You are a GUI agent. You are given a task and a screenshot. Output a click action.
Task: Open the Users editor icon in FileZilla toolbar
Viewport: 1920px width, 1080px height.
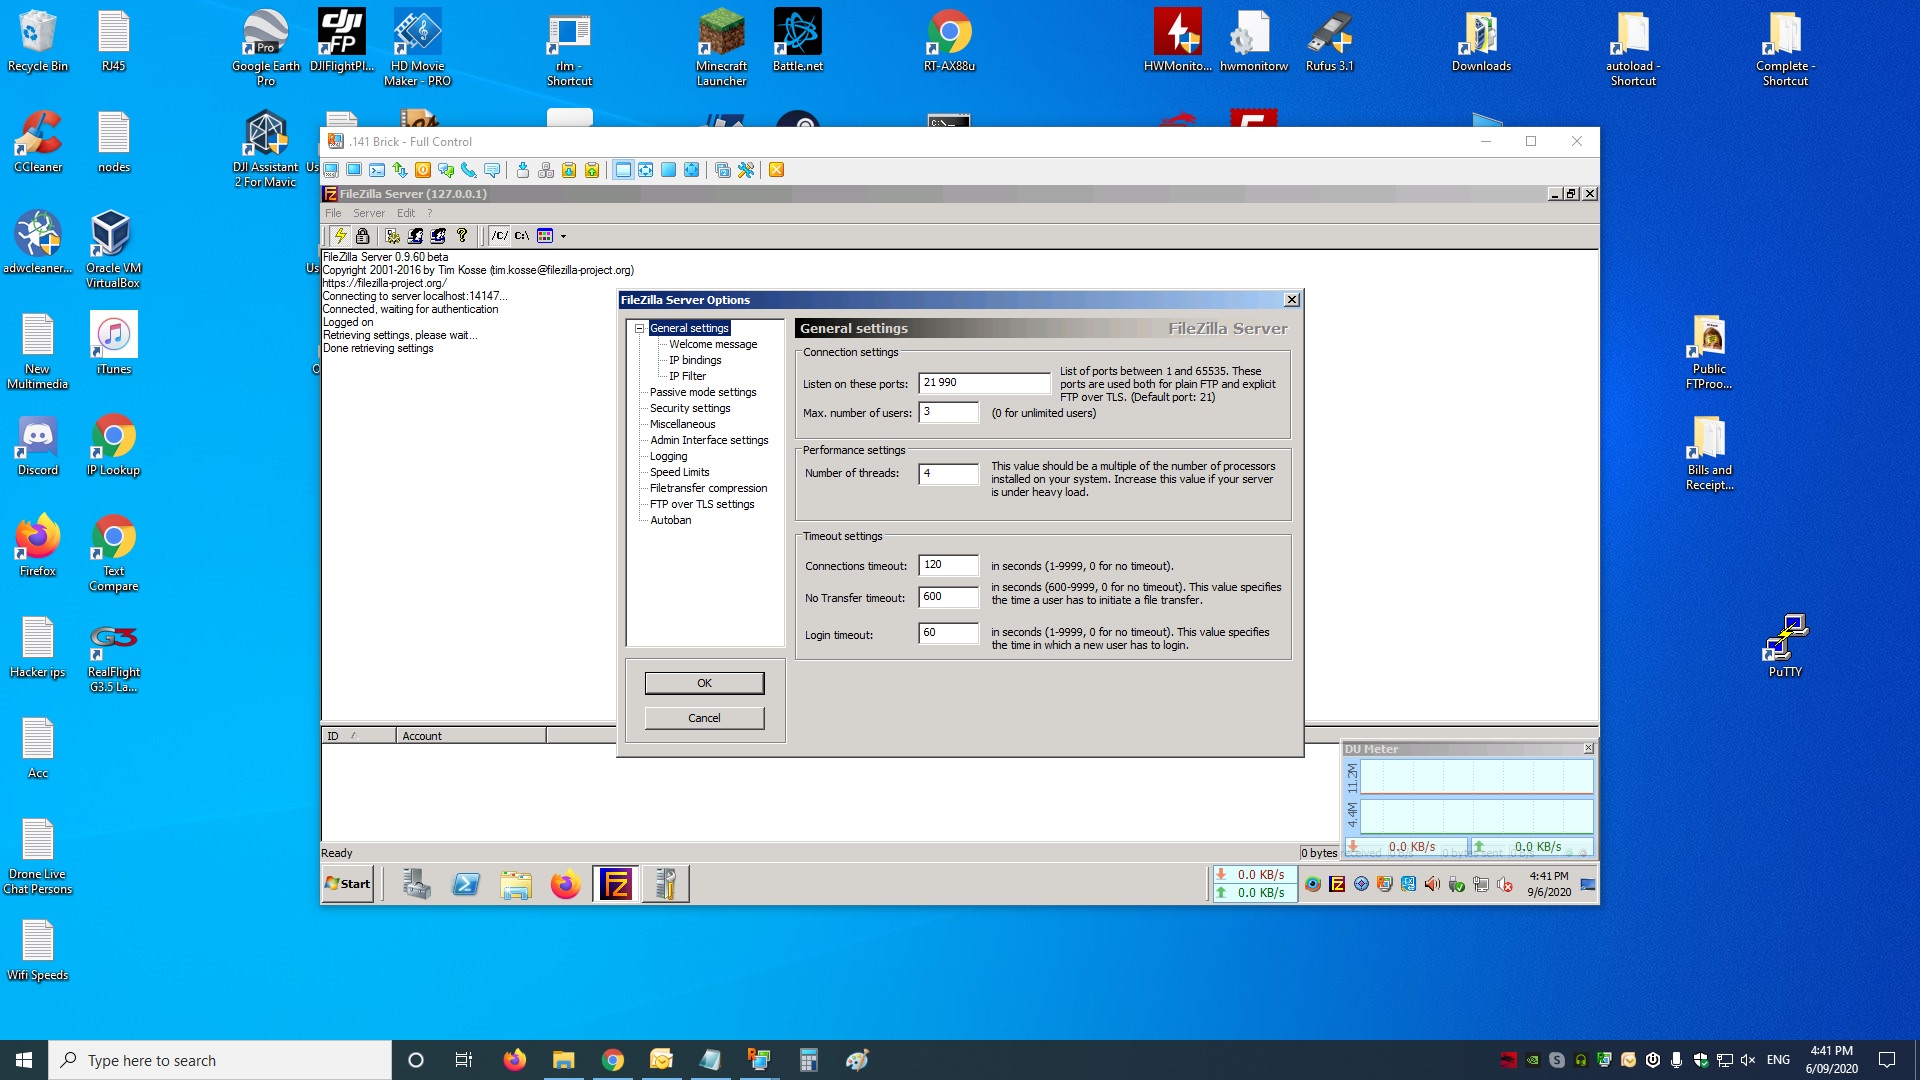415,236
